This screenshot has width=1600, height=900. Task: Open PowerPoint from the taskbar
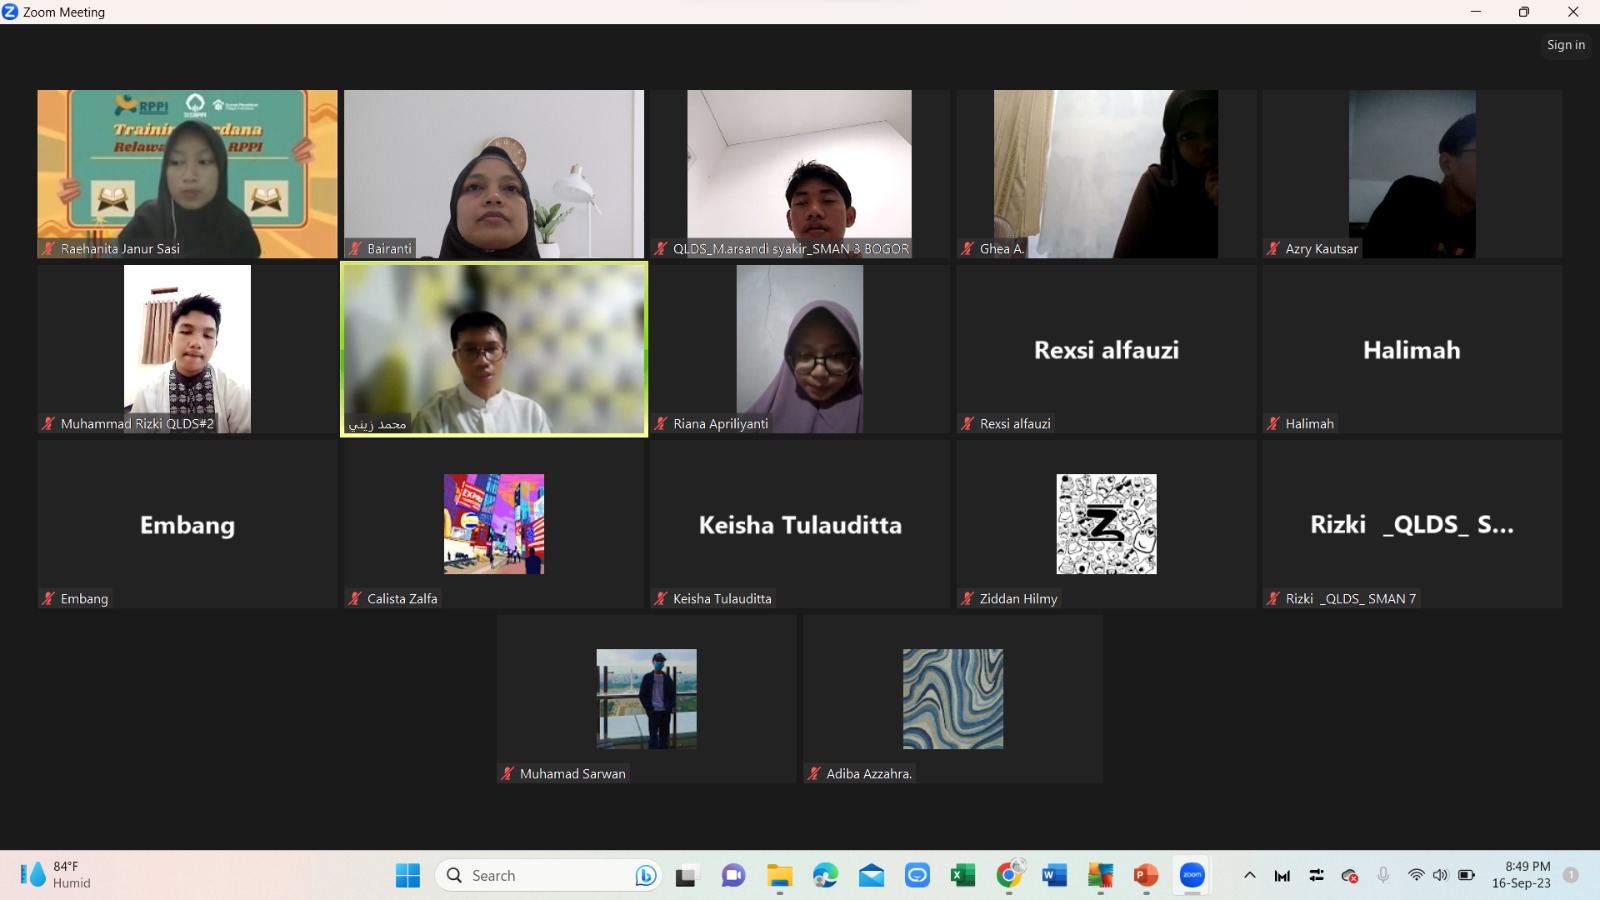coord(1145,875)
